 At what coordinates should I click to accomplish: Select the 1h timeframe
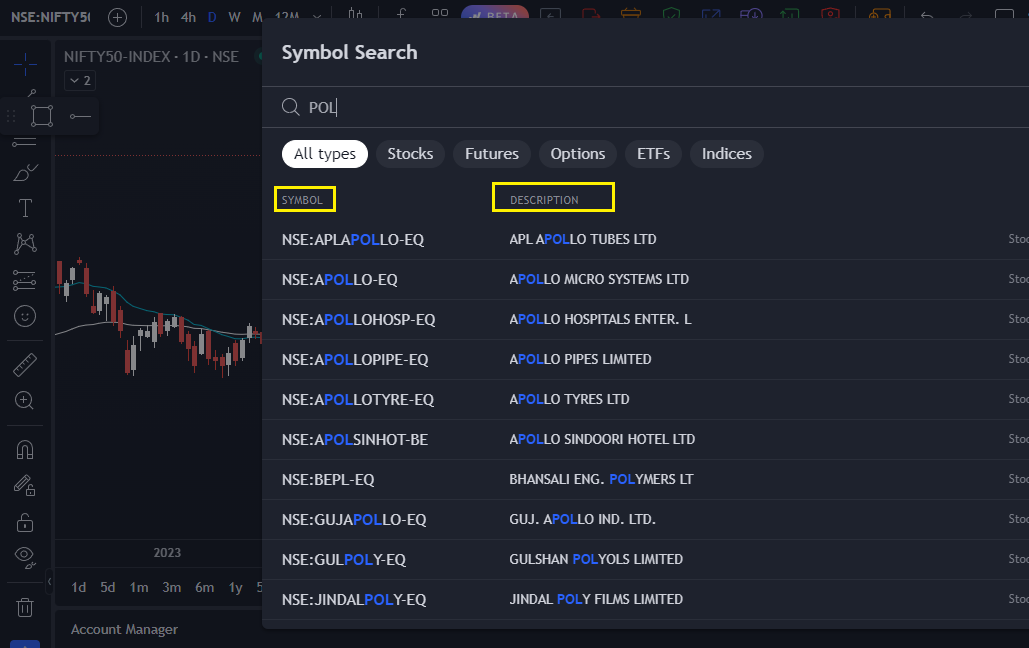[x=161, y=17]
